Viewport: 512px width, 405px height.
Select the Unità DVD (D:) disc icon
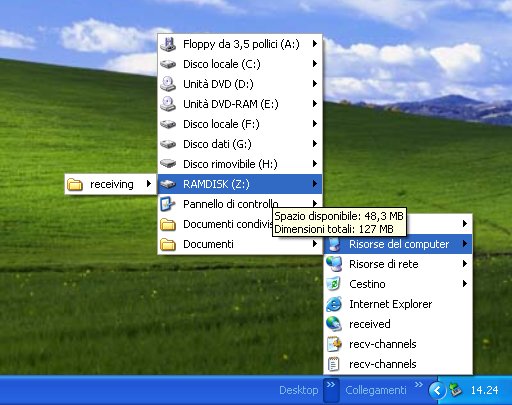point(168,84)
